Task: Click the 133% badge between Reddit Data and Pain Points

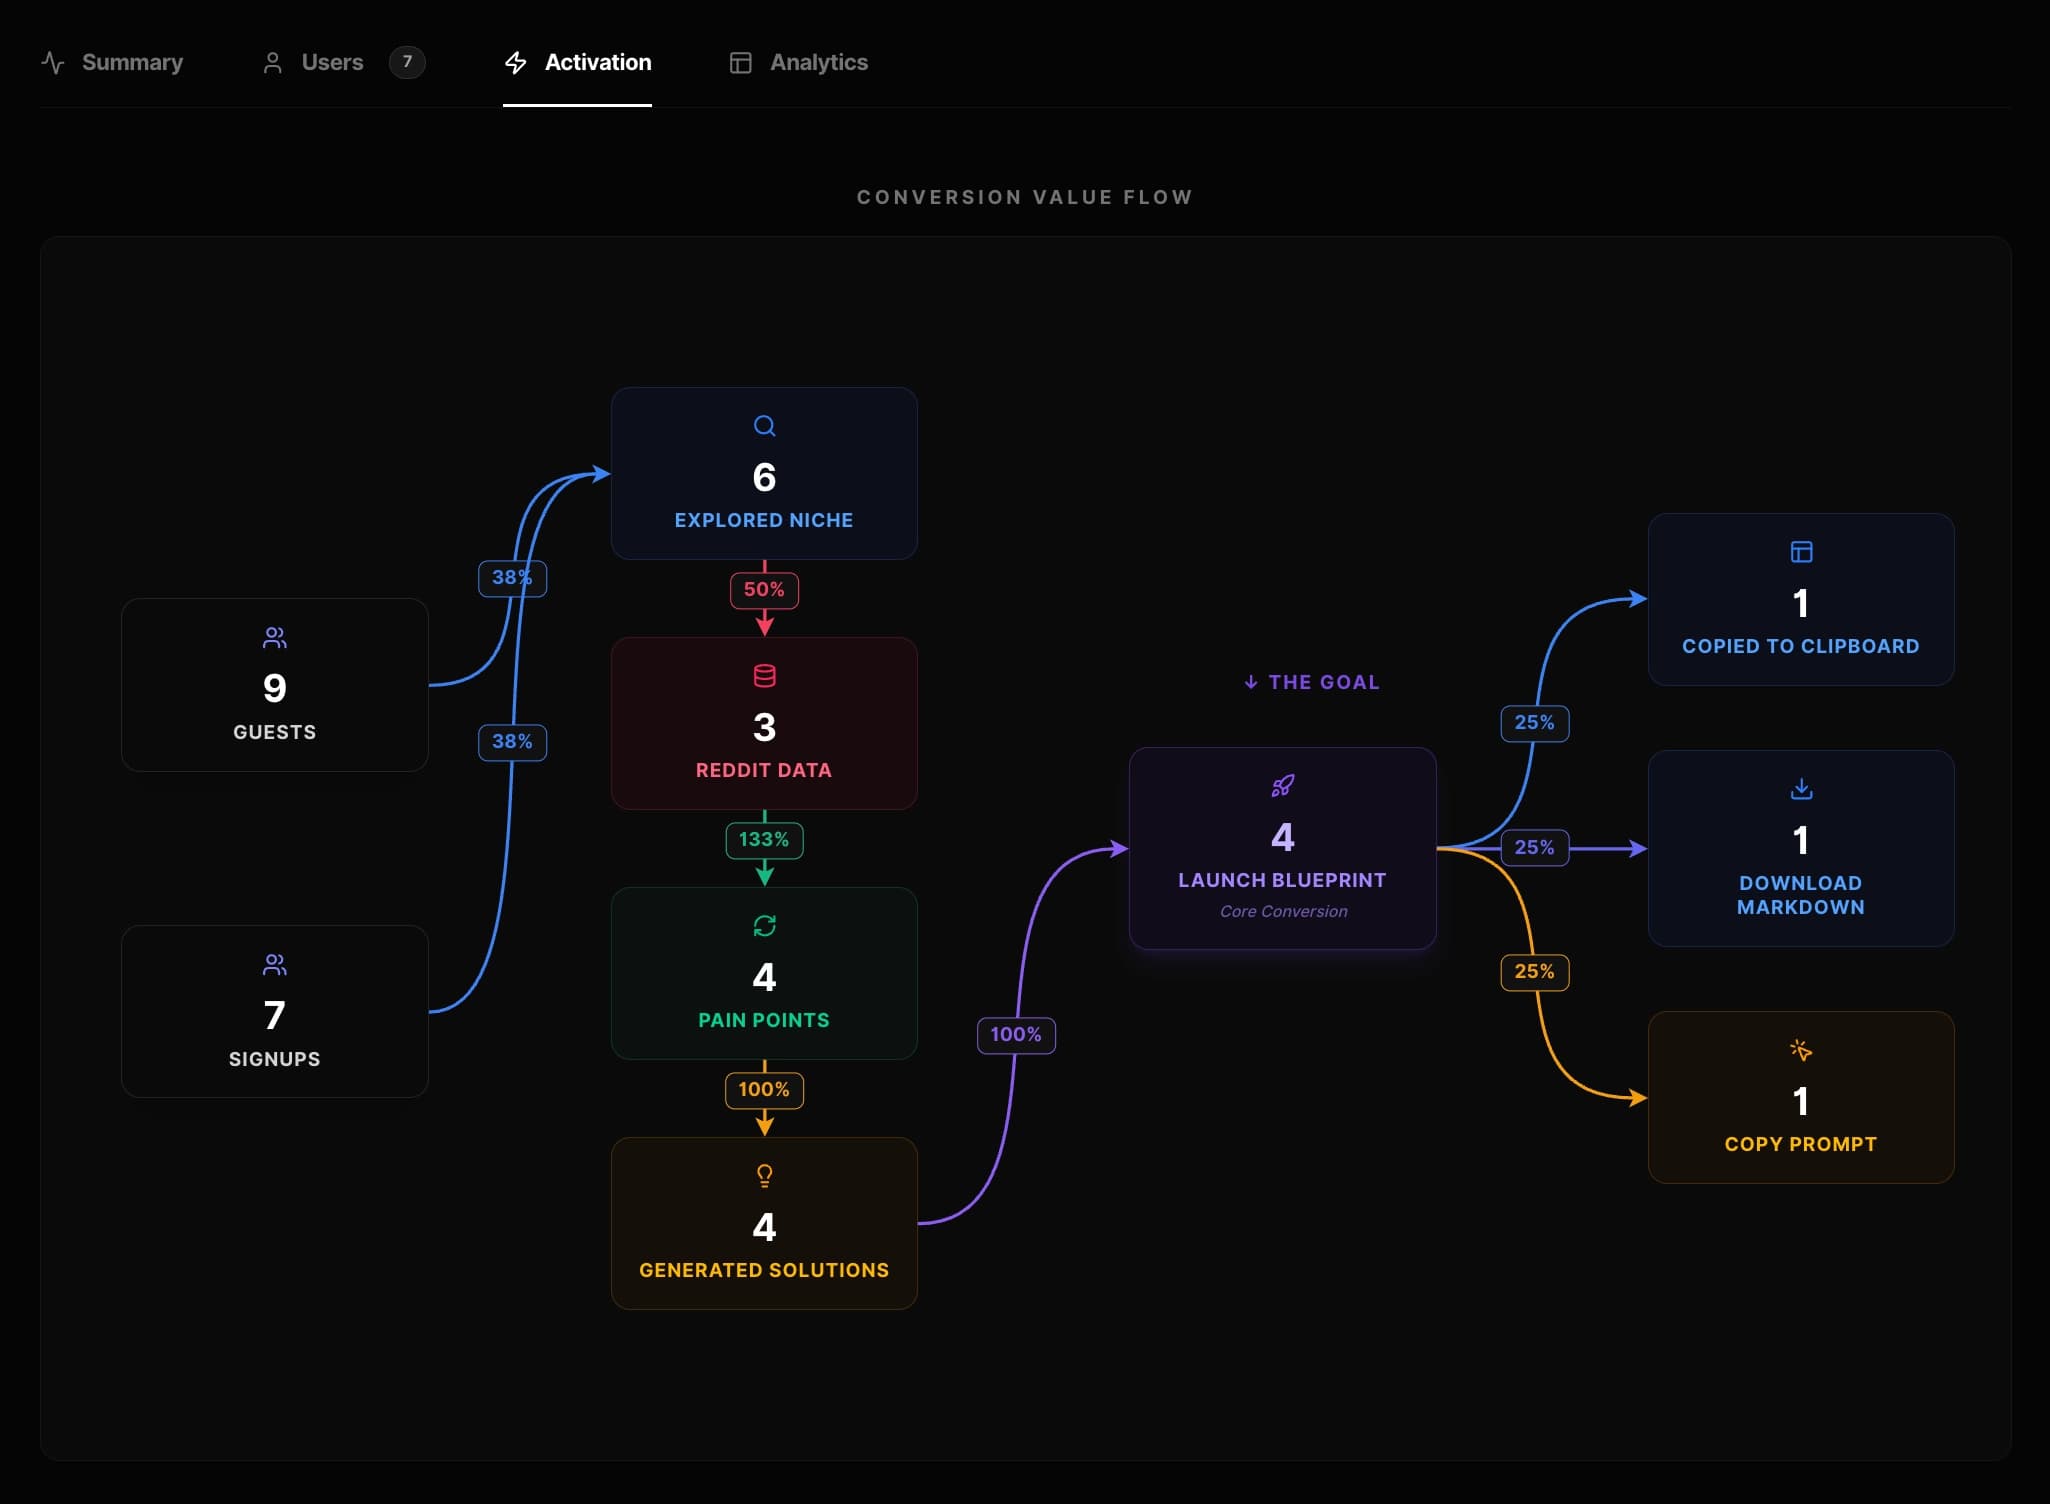Action: pos(764,841)
